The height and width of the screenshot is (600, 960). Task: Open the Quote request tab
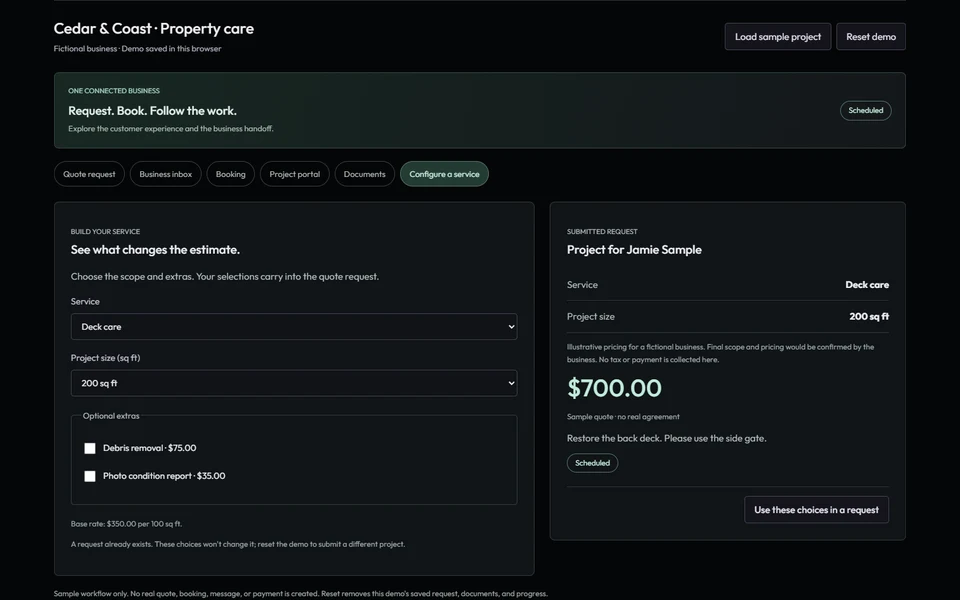[x=89, y=174]
